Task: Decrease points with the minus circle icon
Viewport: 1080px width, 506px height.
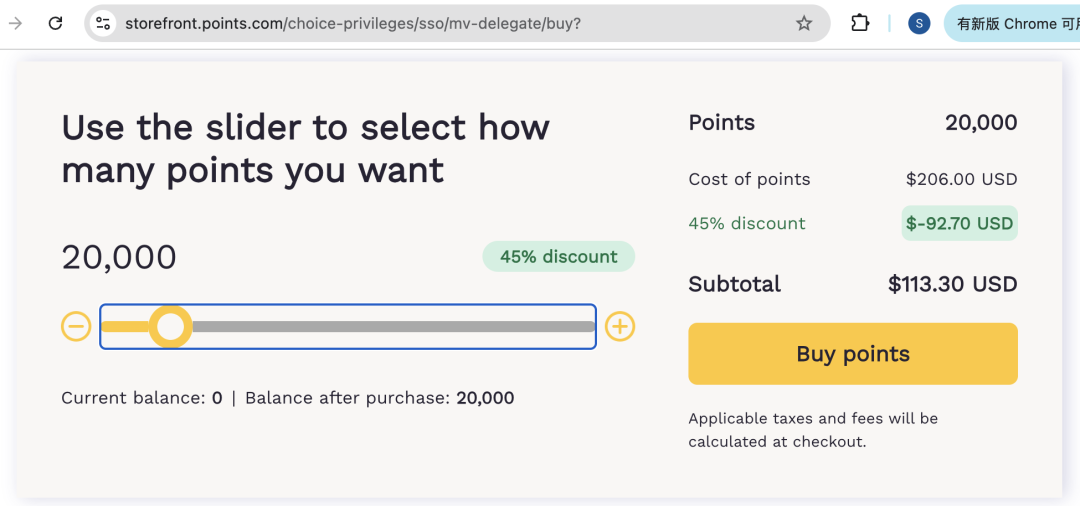Action: click(x=76, y=326)
